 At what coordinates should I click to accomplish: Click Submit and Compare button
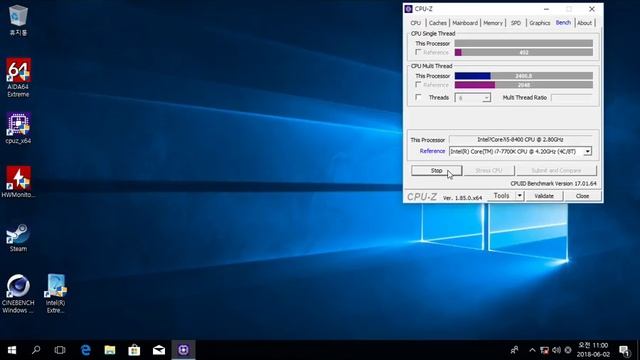(x=556, y=170)
